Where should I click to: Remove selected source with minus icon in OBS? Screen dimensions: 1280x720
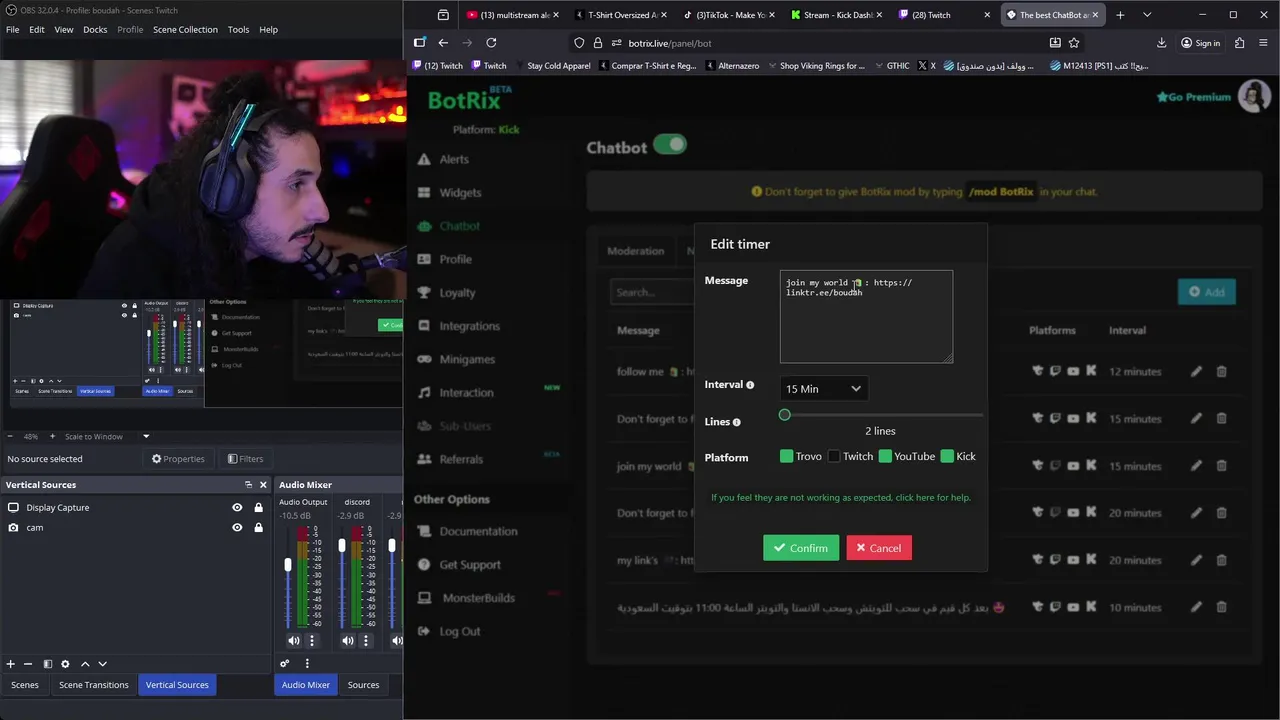pyautogui.click(x=28, y=664)
